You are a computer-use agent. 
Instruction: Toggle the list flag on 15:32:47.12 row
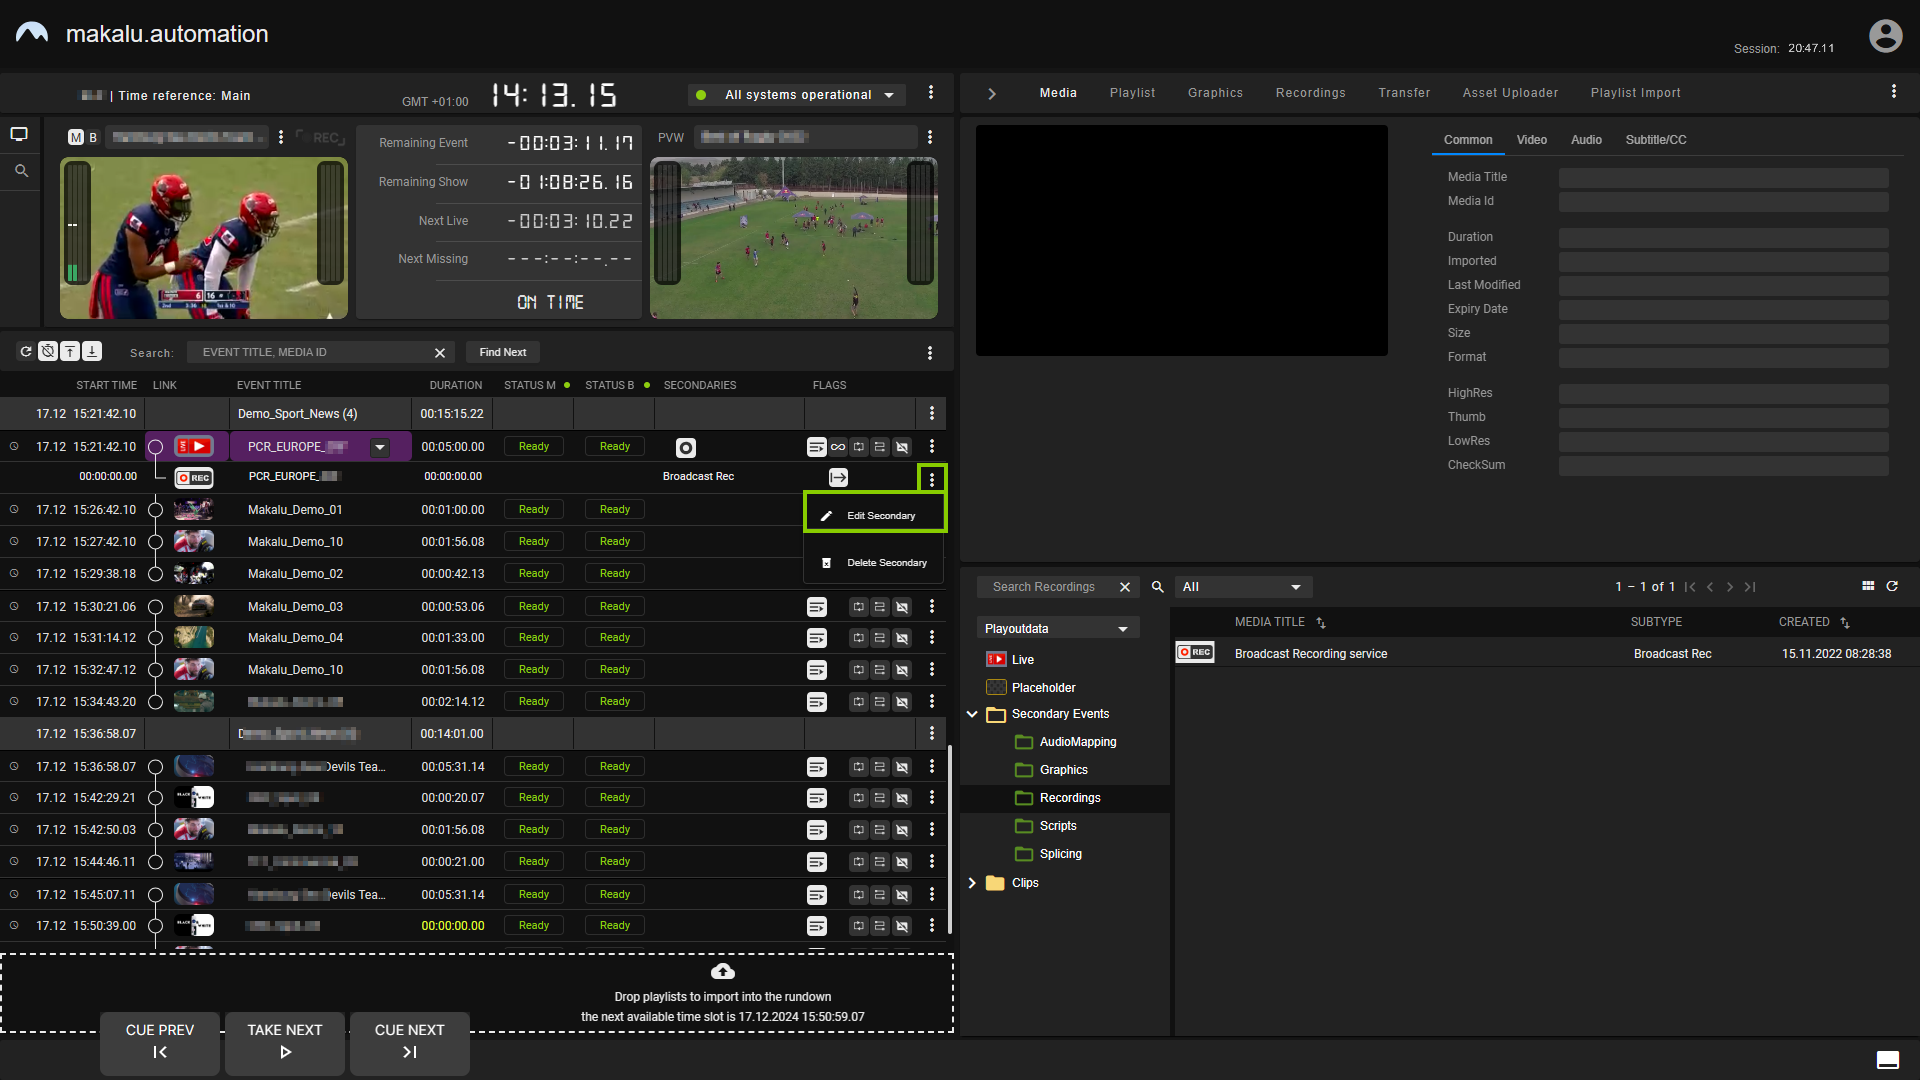pyautogui.click(x=880, y=670)
